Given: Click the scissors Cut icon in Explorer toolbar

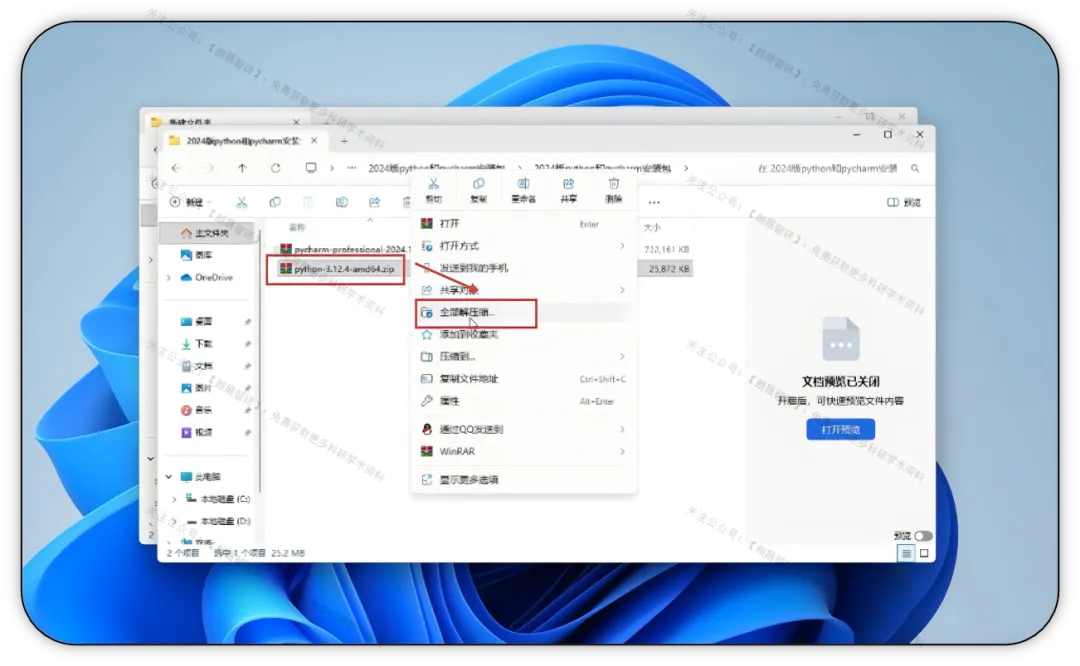Looking at the screenshot, I should click(x=242, y=202).
